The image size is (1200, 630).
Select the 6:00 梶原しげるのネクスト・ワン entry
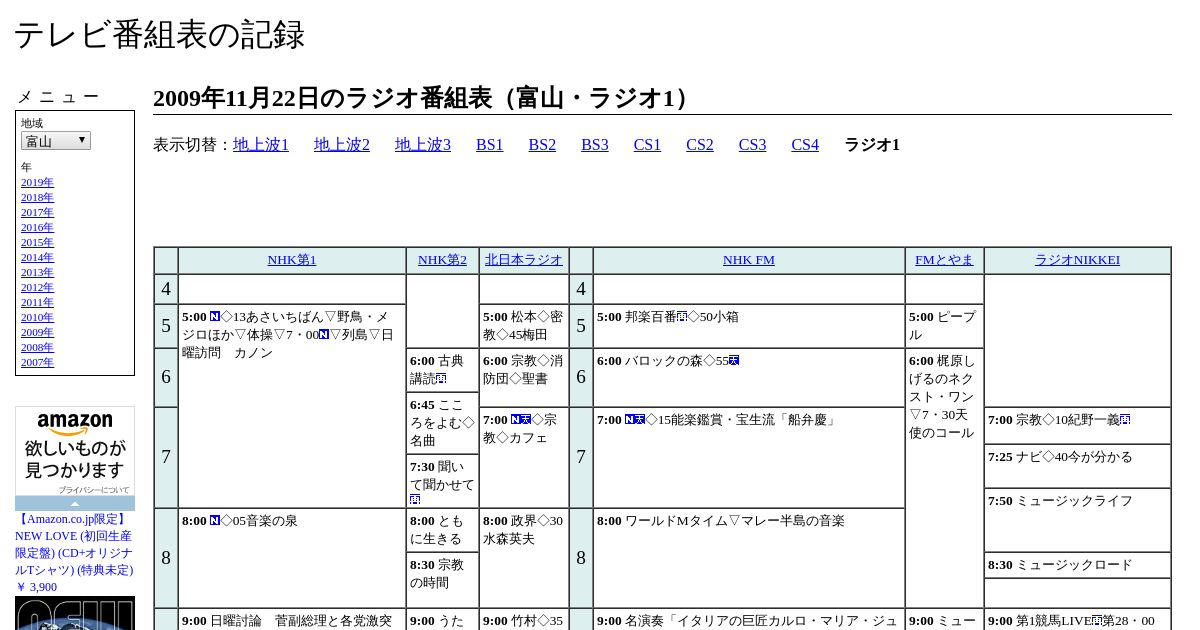941,397
